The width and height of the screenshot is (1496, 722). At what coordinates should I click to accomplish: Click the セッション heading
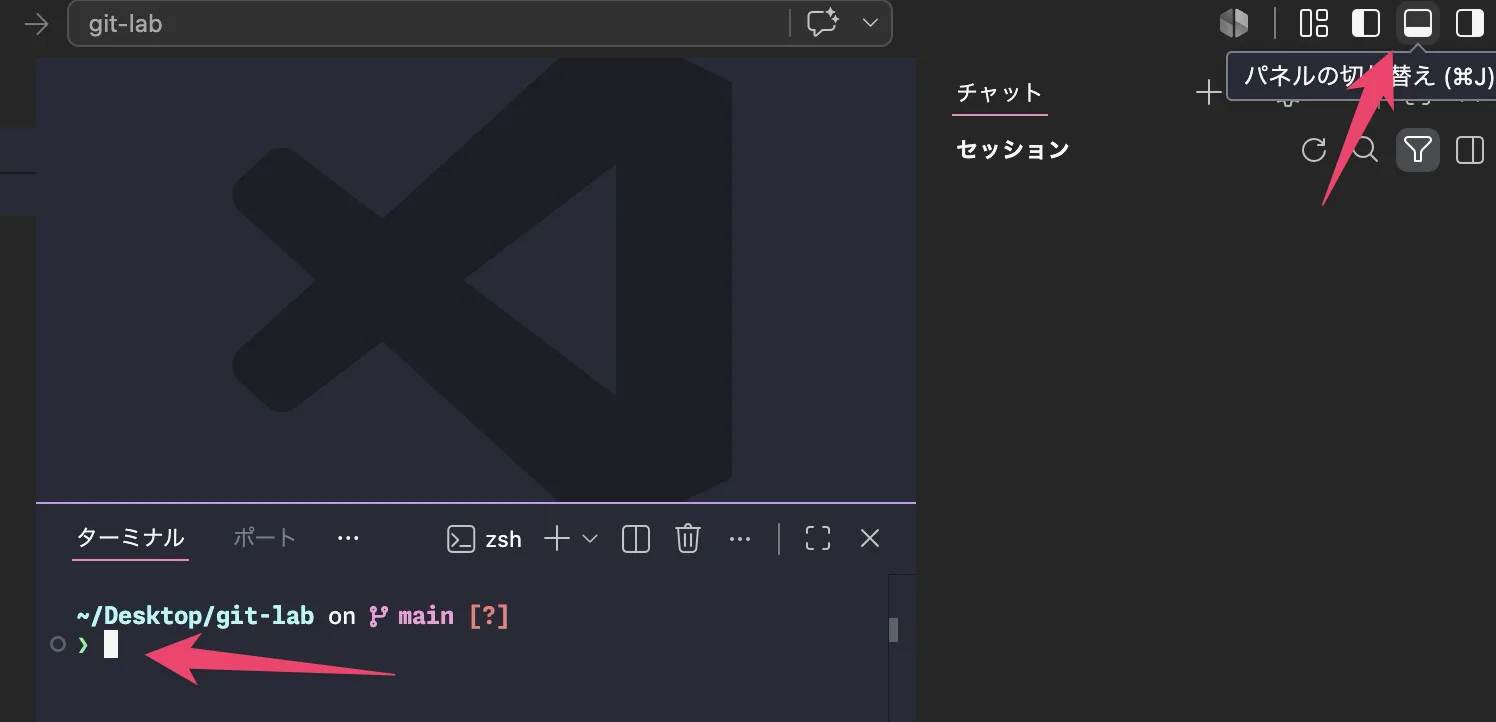[x=1013, y=150]
